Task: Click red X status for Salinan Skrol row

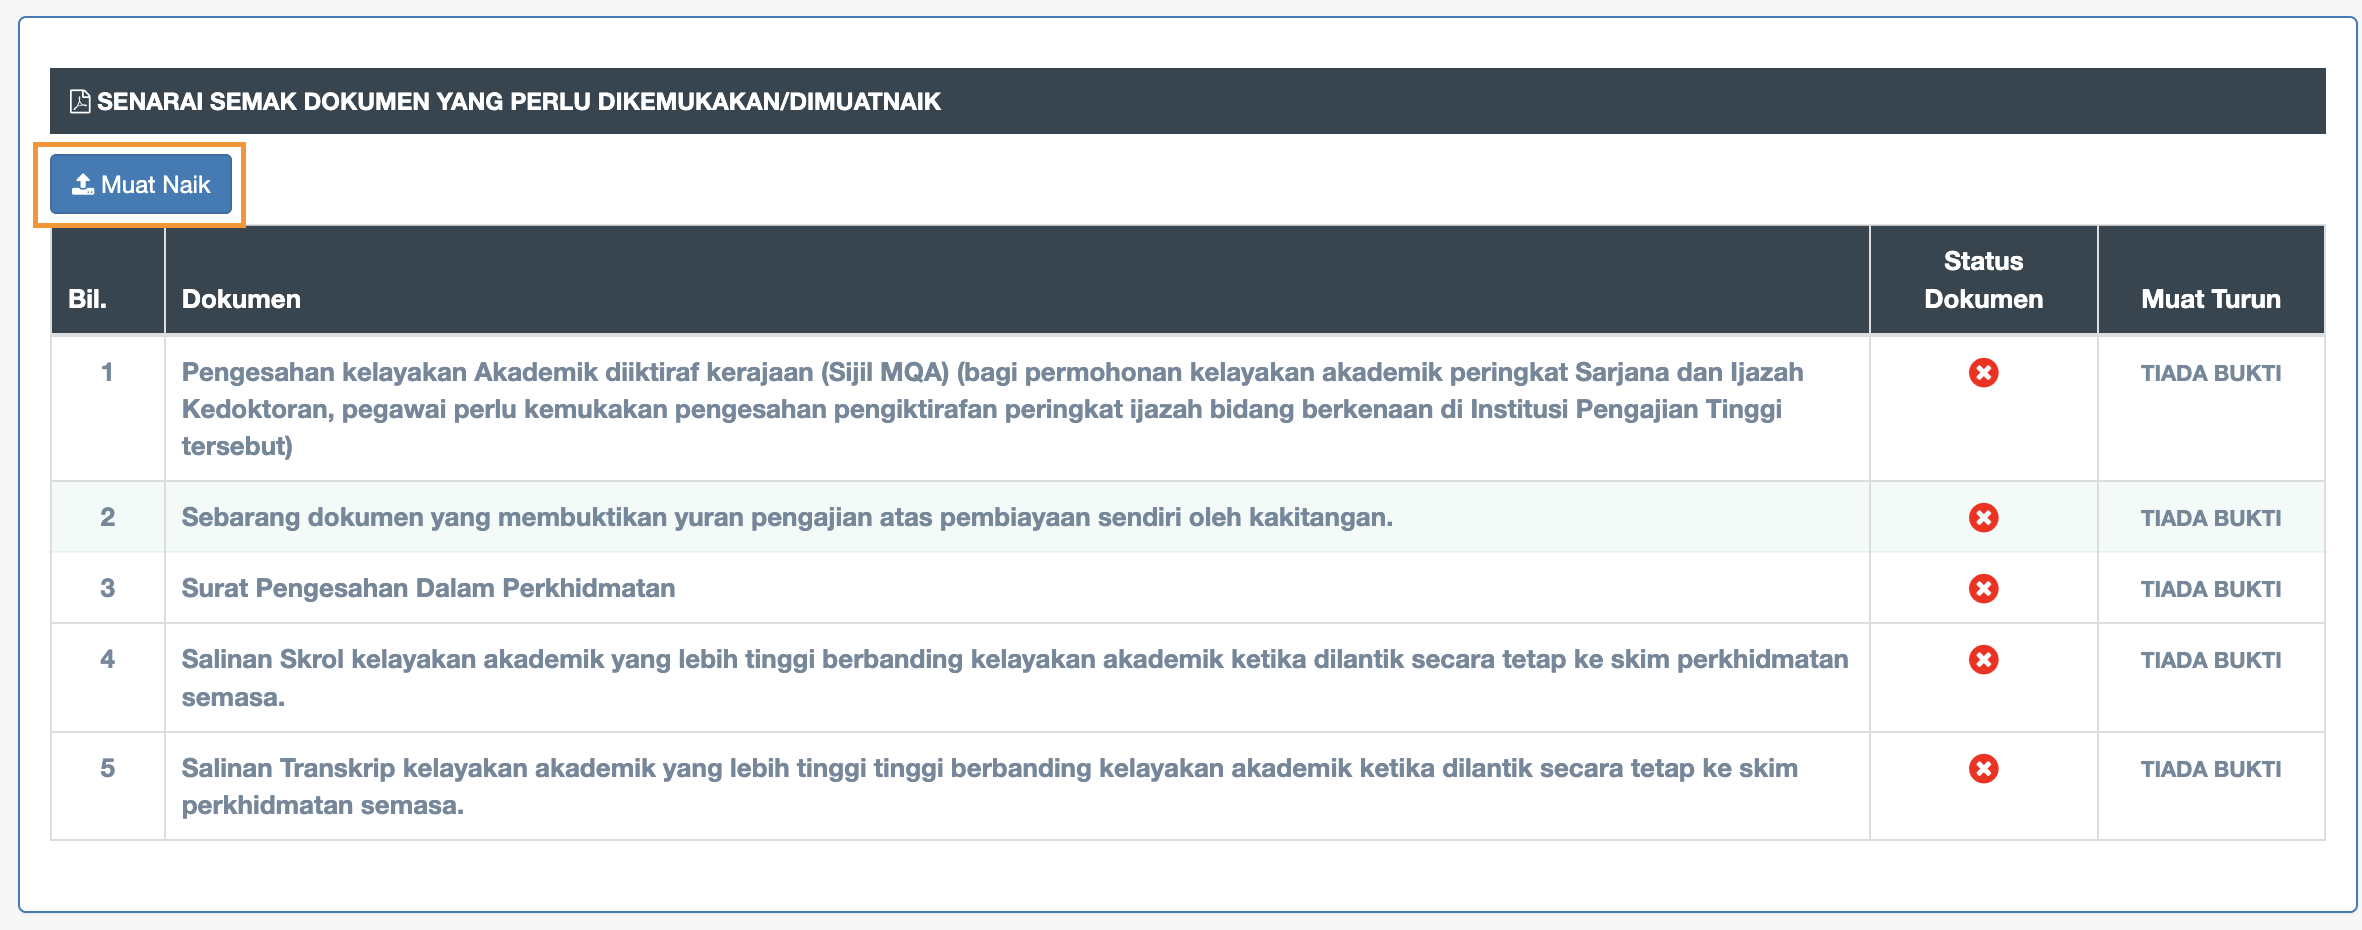Action: pyautogui.click(x=1983, y=660)
